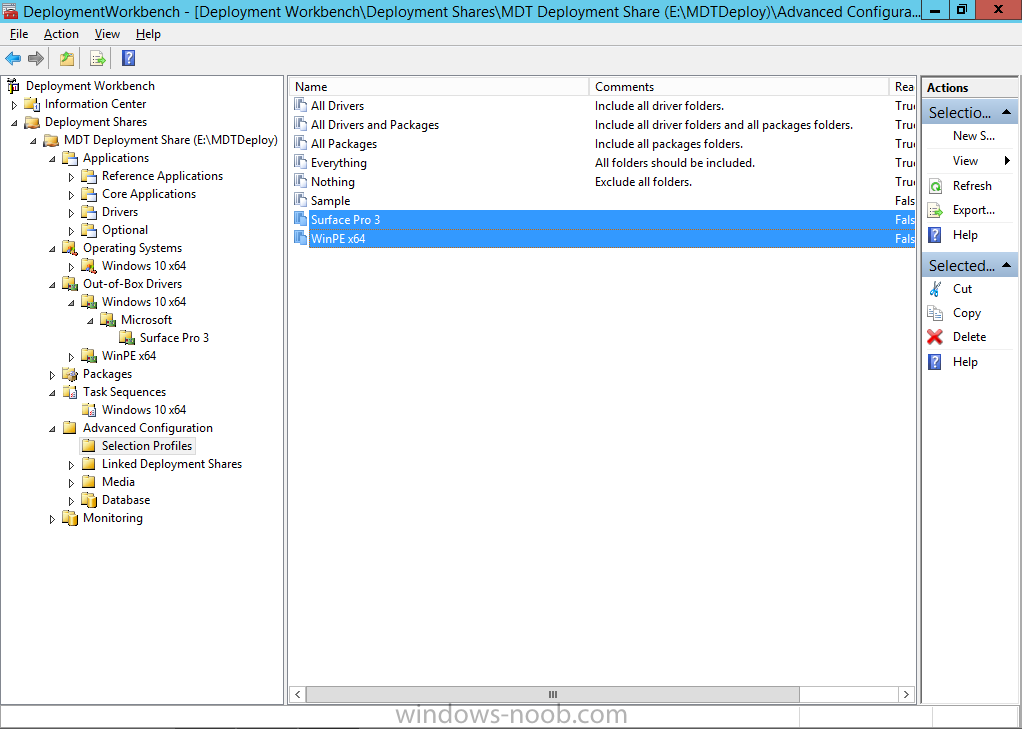Open the Help menu in menu bar

pos(148,34)
